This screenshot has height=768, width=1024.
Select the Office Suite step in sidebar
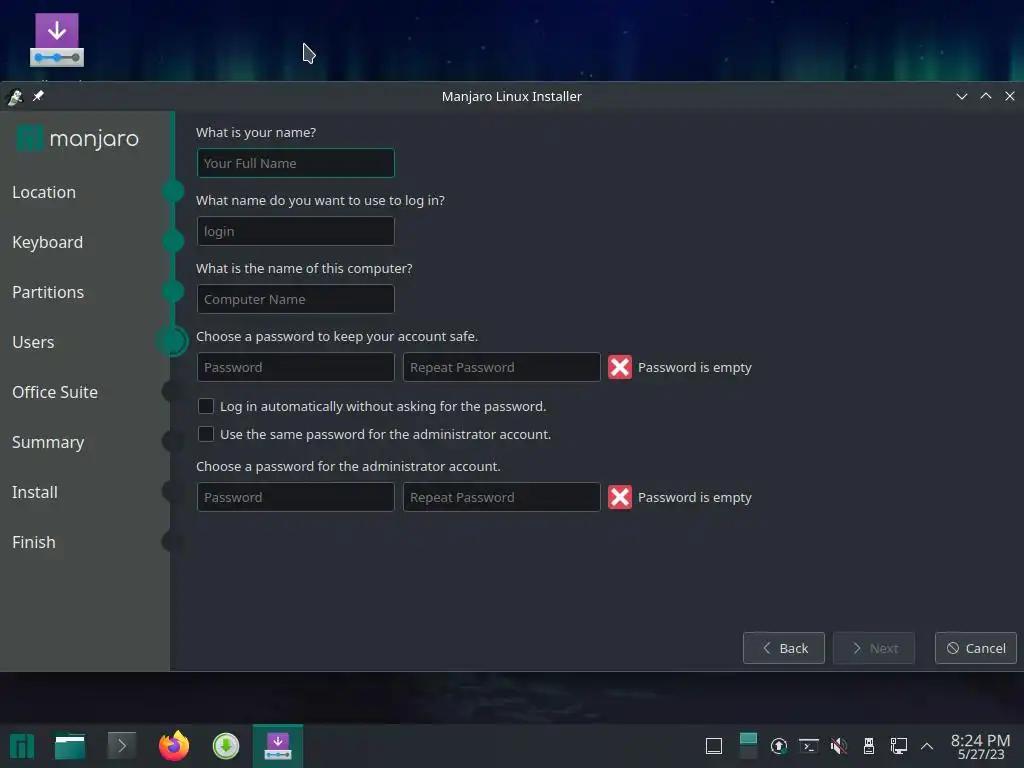tap(55, 392)
